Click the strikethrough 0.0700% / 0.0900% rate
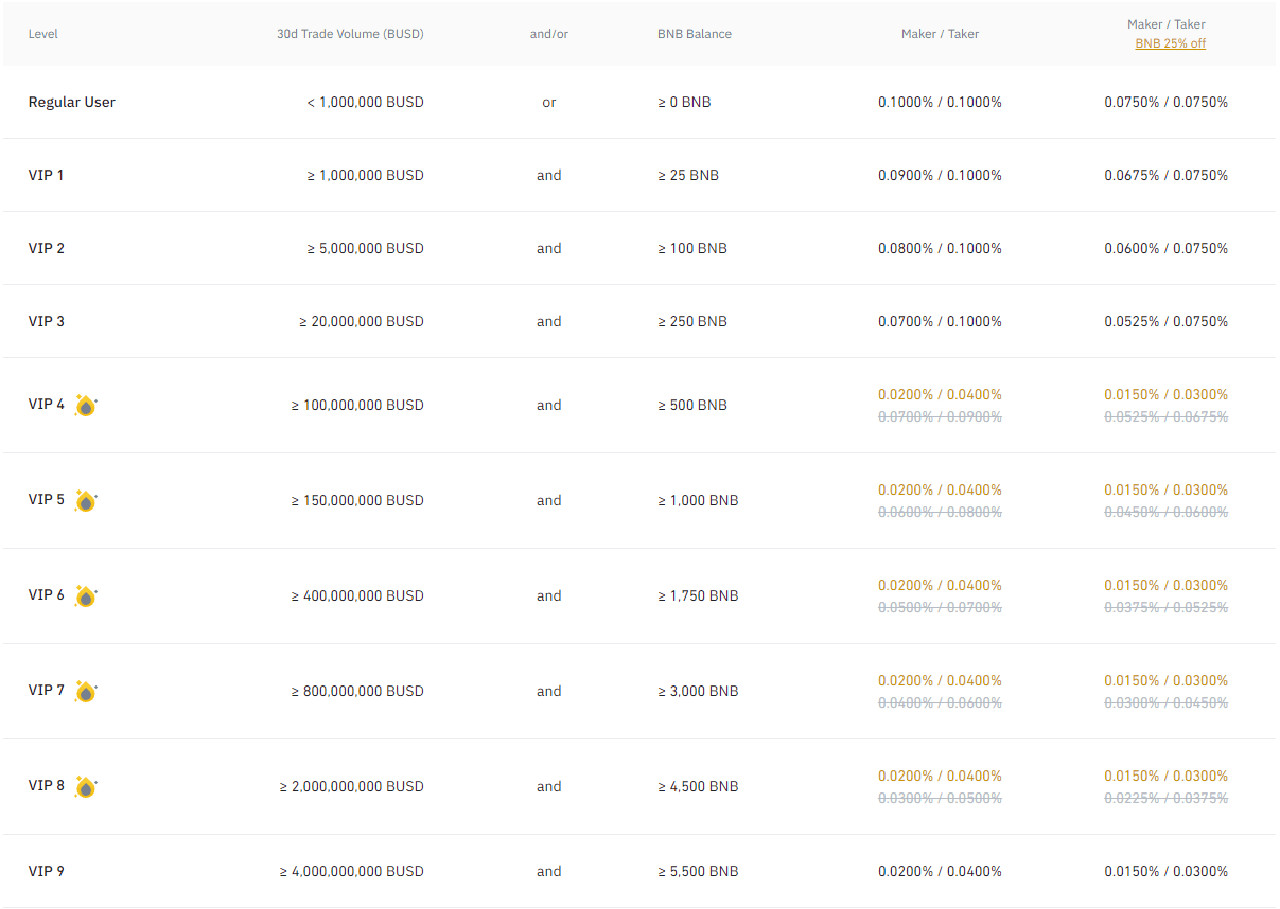The image size is (1280, 909). [940, 416]
